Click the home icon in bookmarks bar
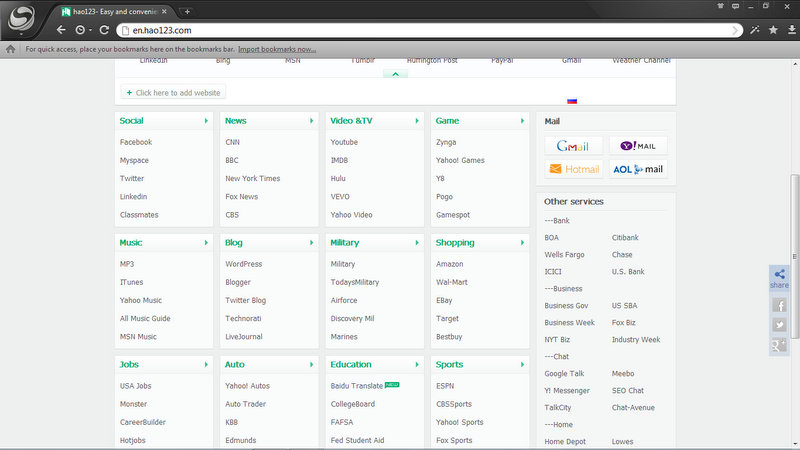The width and height of the screenshot is (800, 450). click(11, 49)
